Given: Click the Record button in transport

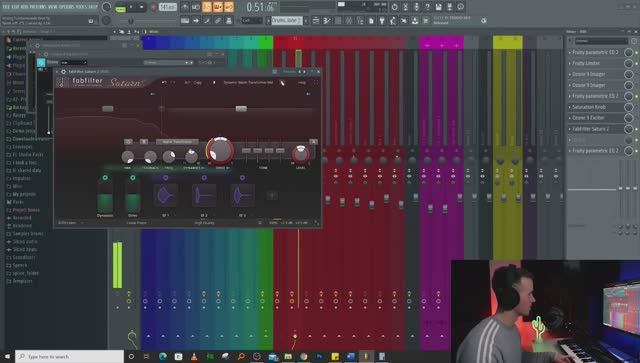Looking at the screenshot, I should click(154, 7).
